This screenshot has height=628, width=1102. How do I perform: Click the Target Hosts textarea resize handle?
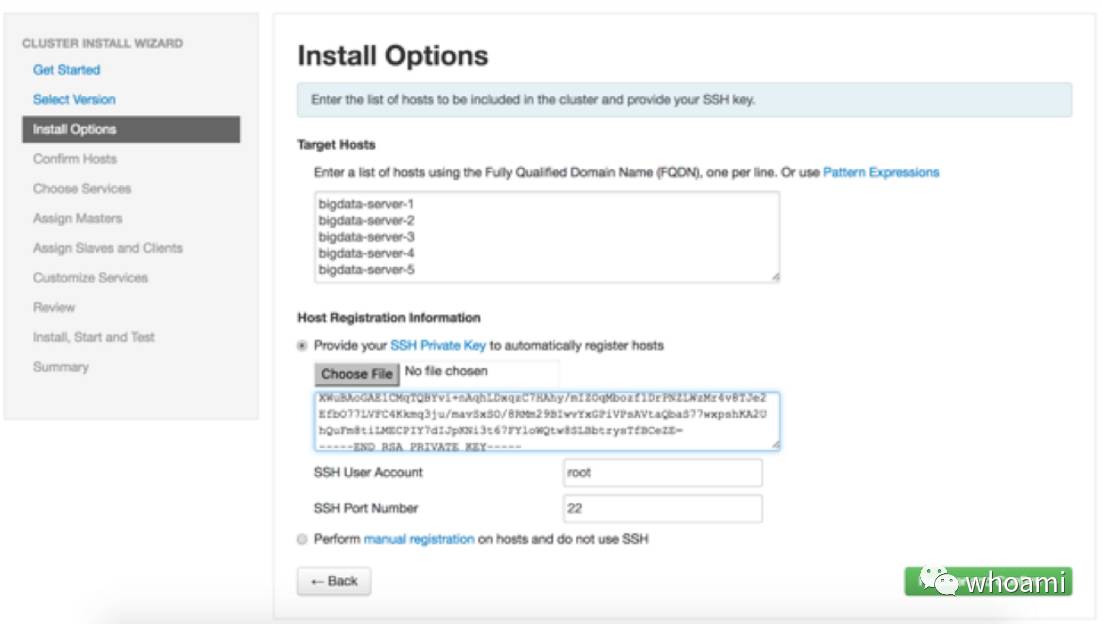tap(775, 276)
